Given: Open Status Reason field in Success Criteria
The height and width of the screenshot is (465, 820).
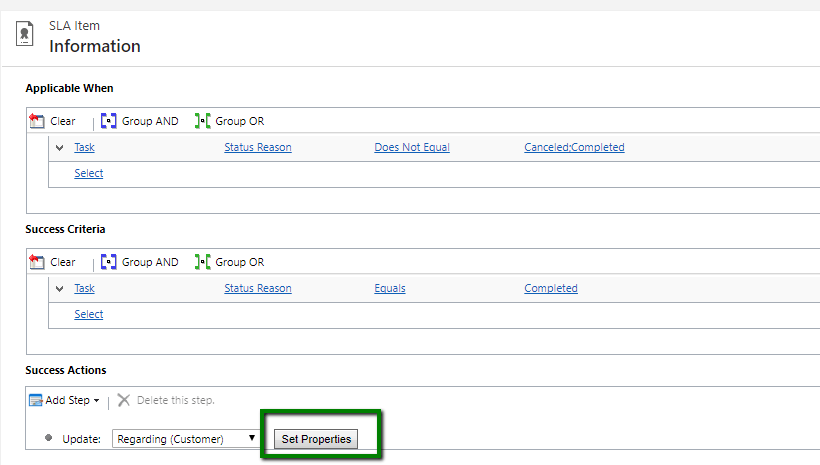Looking at the screenshot, I should pyautogui.click(x=258, y=288).
